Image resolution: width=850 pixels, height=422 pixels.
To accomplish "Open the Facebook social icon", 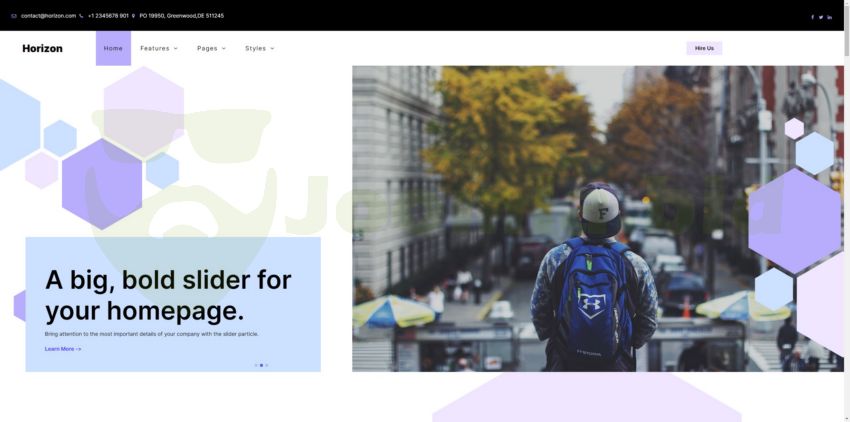I will pyautogui.click(x=812, y=17).
